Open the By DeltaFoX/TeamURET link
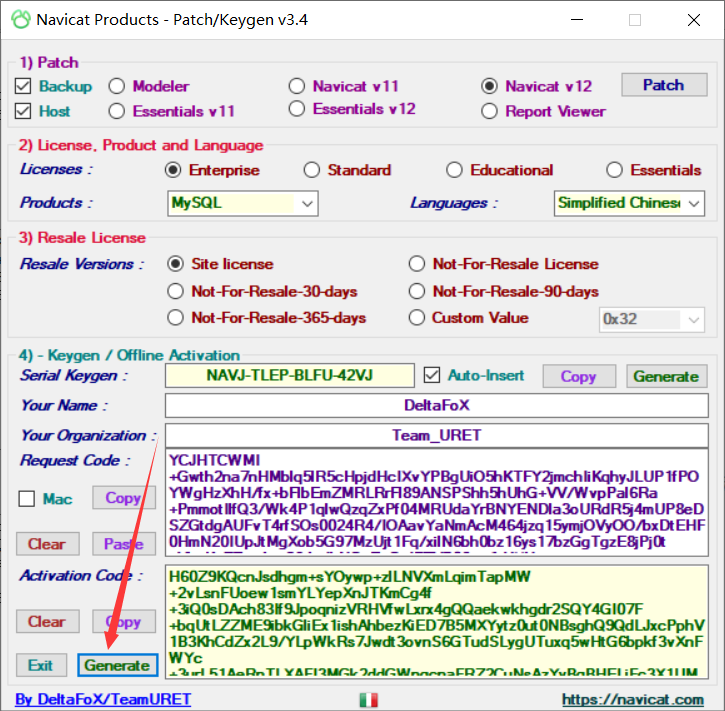The image size is (725, 711). tap(103, 699)
